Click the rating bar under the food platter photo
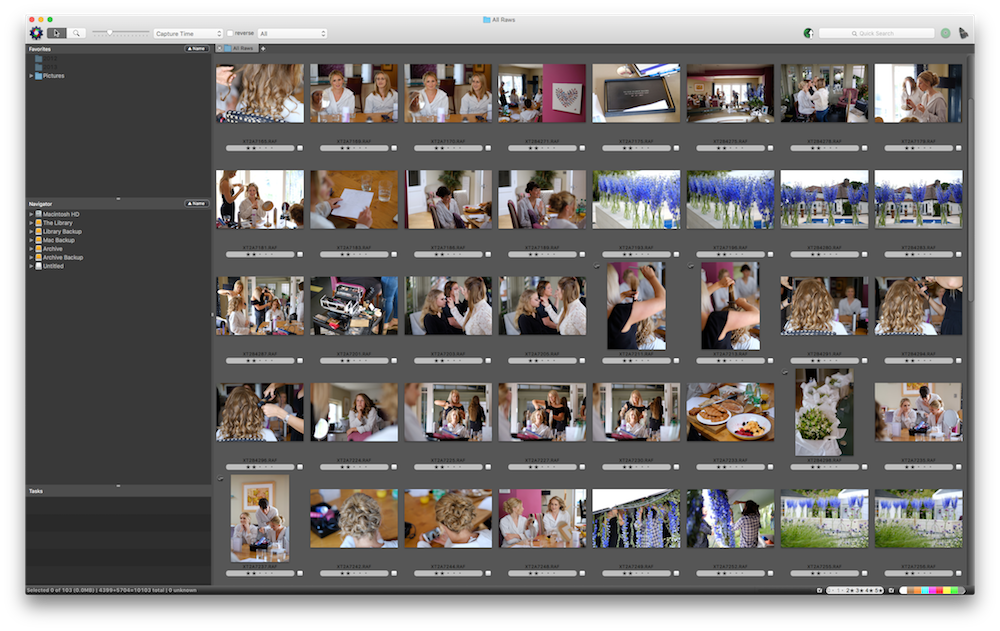This screenshot has height=631, width=1000. tap(730, 467)
